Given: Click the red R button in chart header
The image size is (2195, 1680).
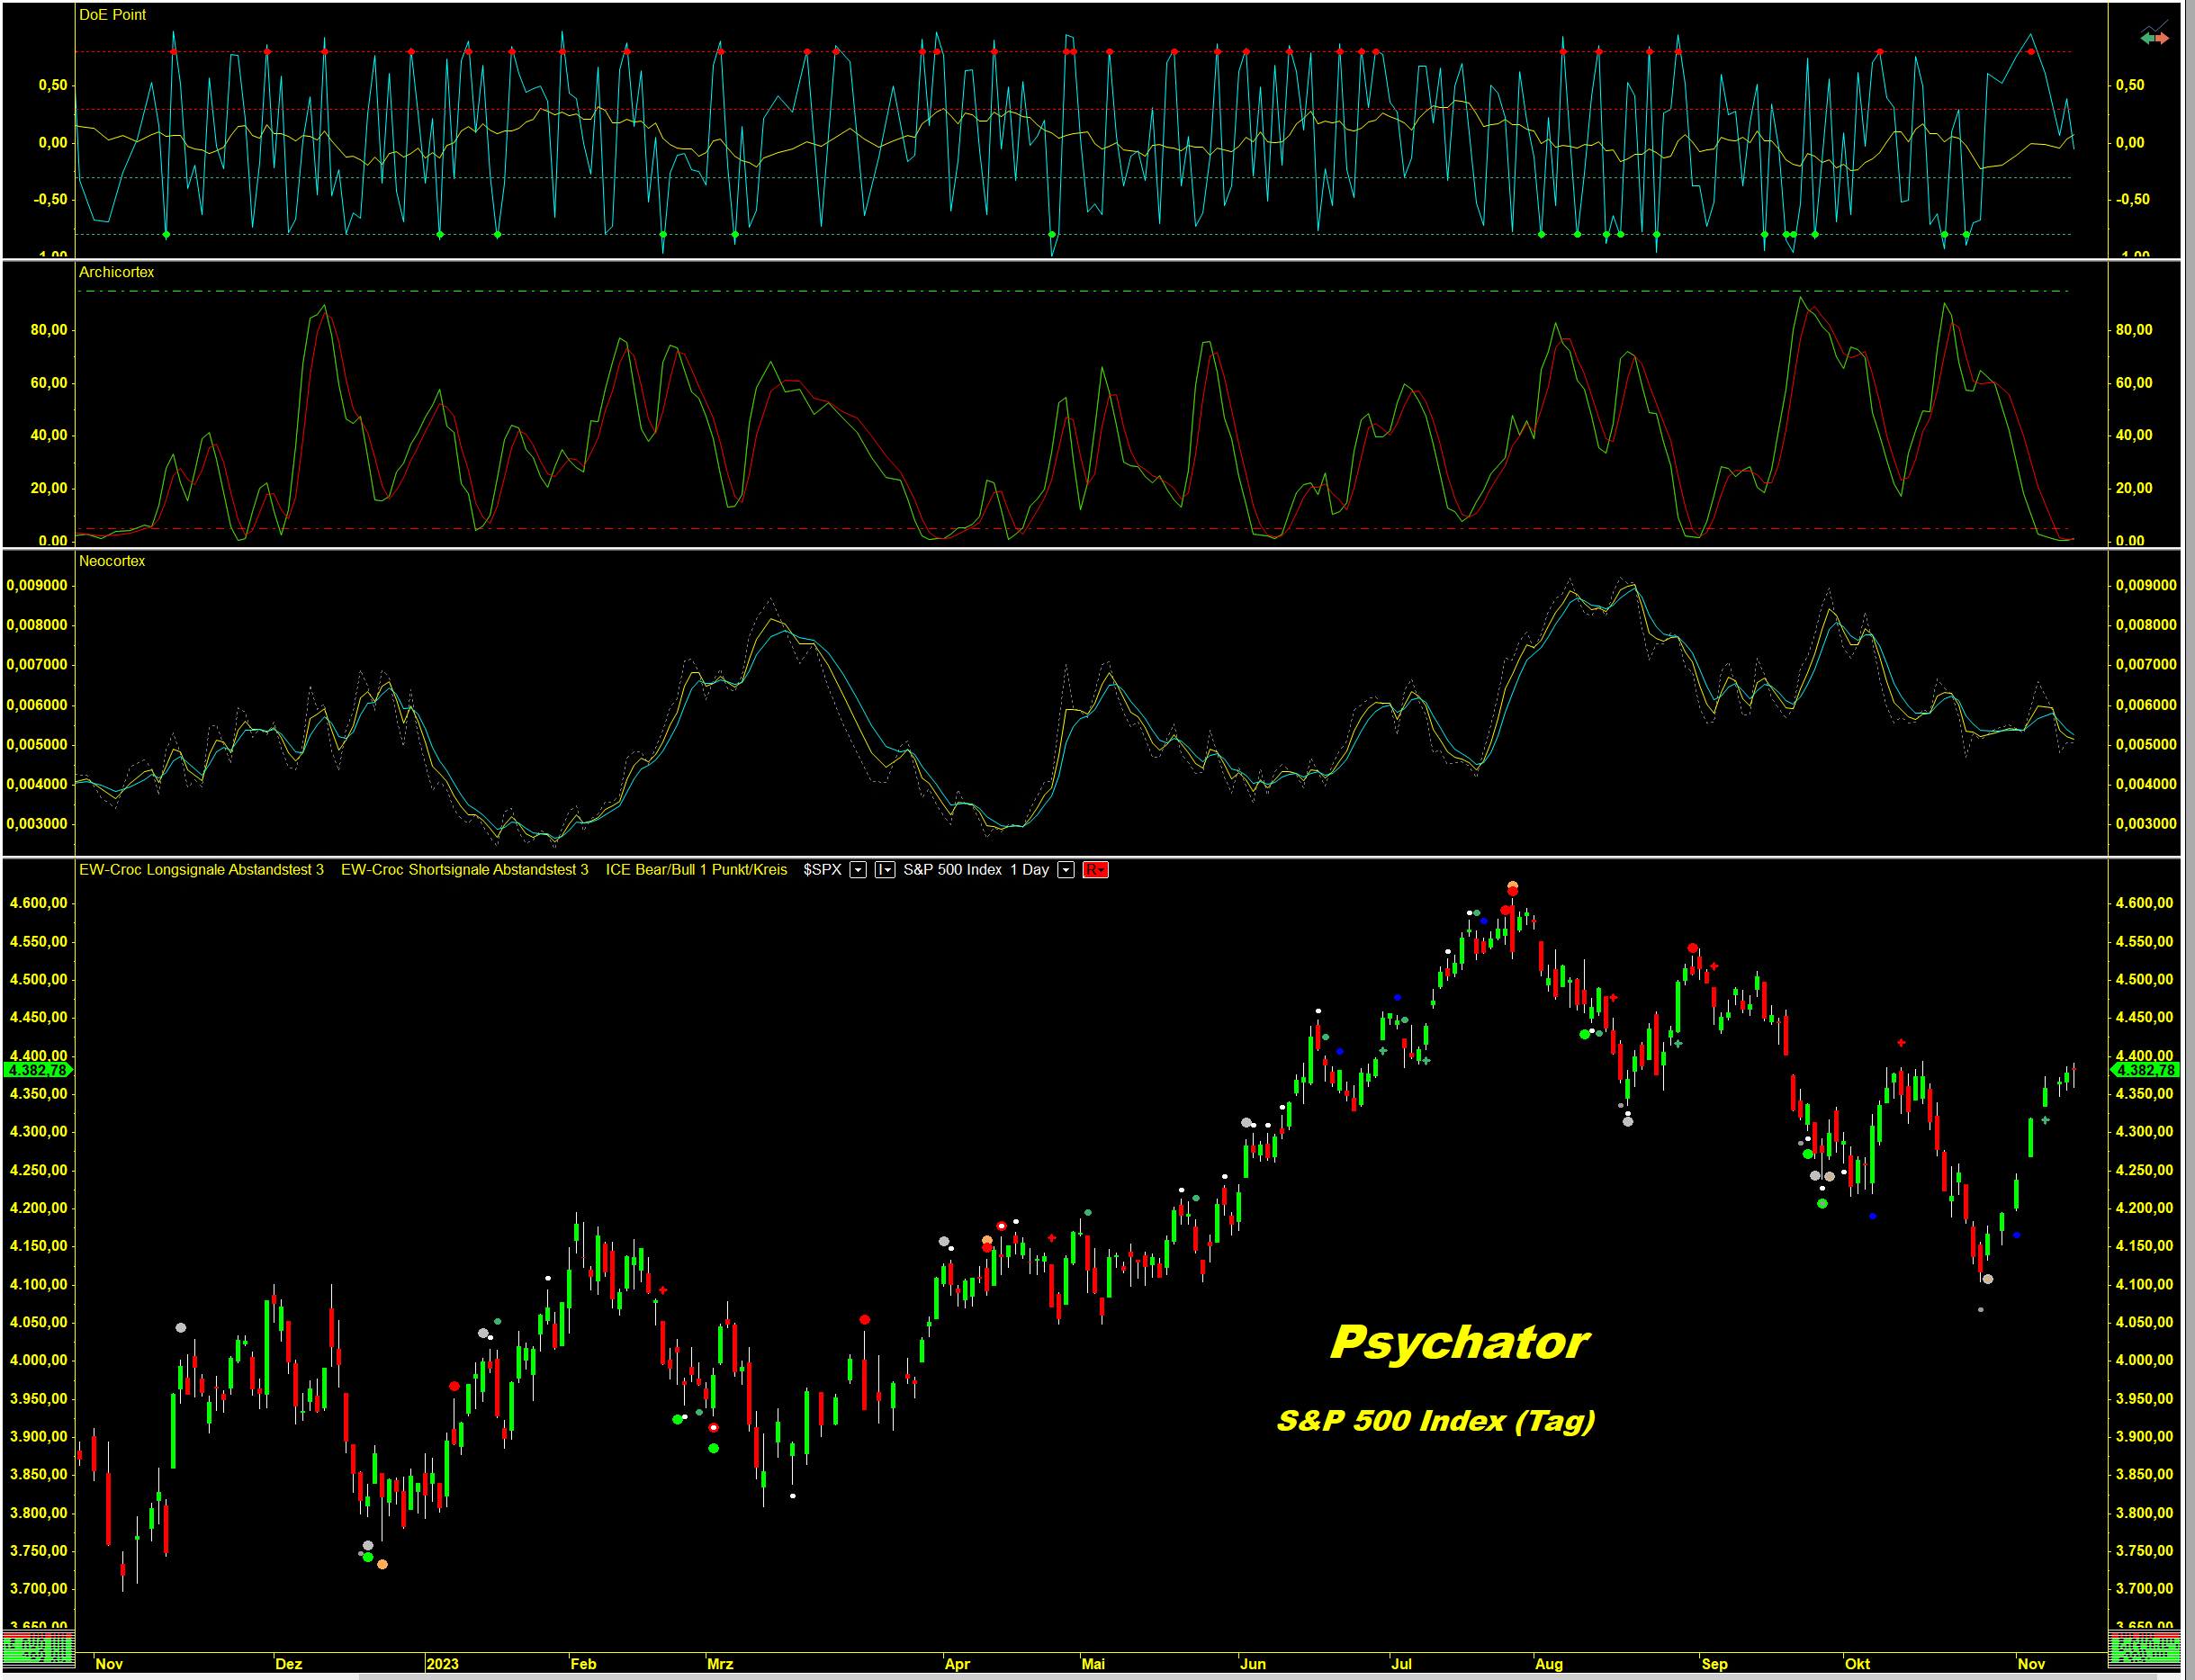Looking at the screenshot, I should (1095, 870).
